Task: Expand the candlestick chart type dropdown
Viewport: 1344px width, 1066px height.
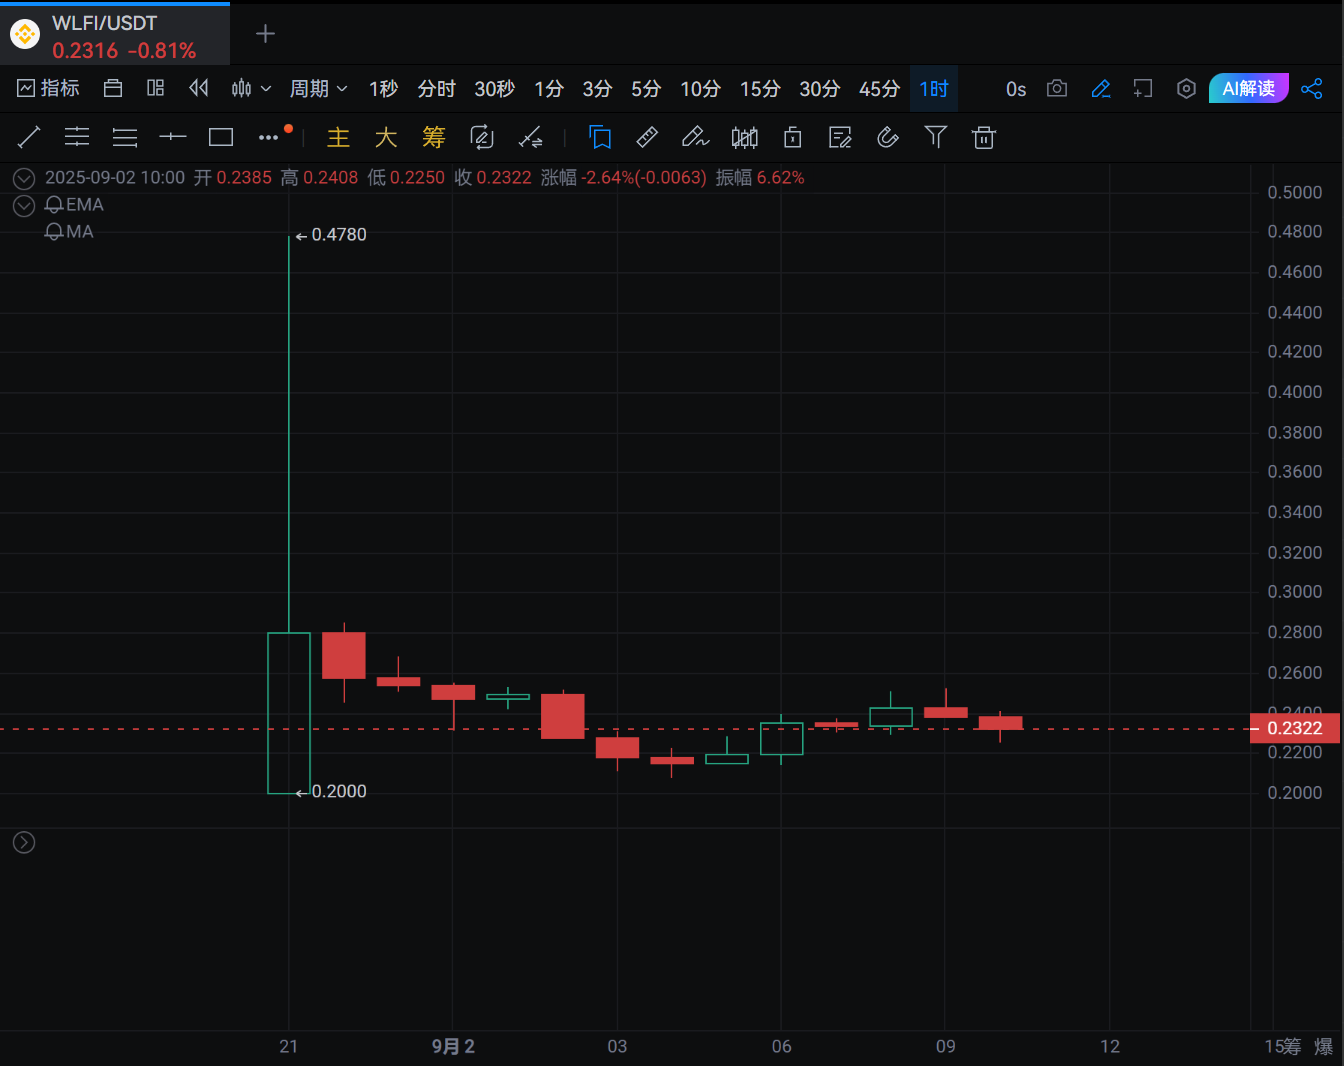Action: 251,89
